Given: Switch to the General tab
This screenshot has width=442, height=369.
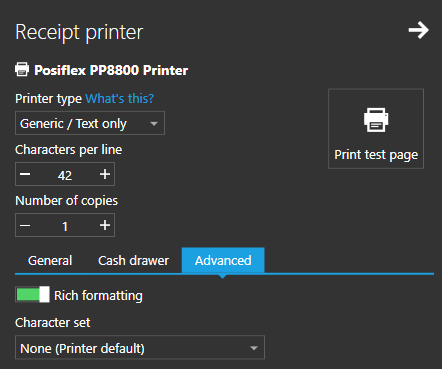Looking at the screenshot, I should (x=50, y=261).
